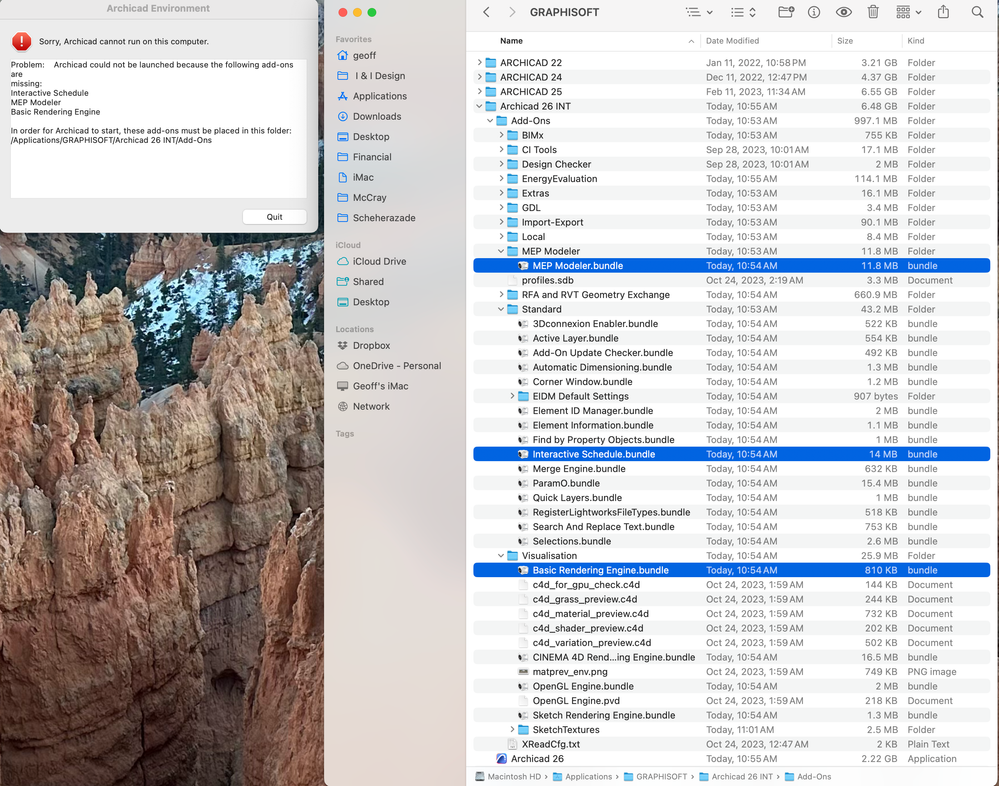Click the Finder back arrow
Viewport: 999px width, 786px height.
(x=486, y=12)
